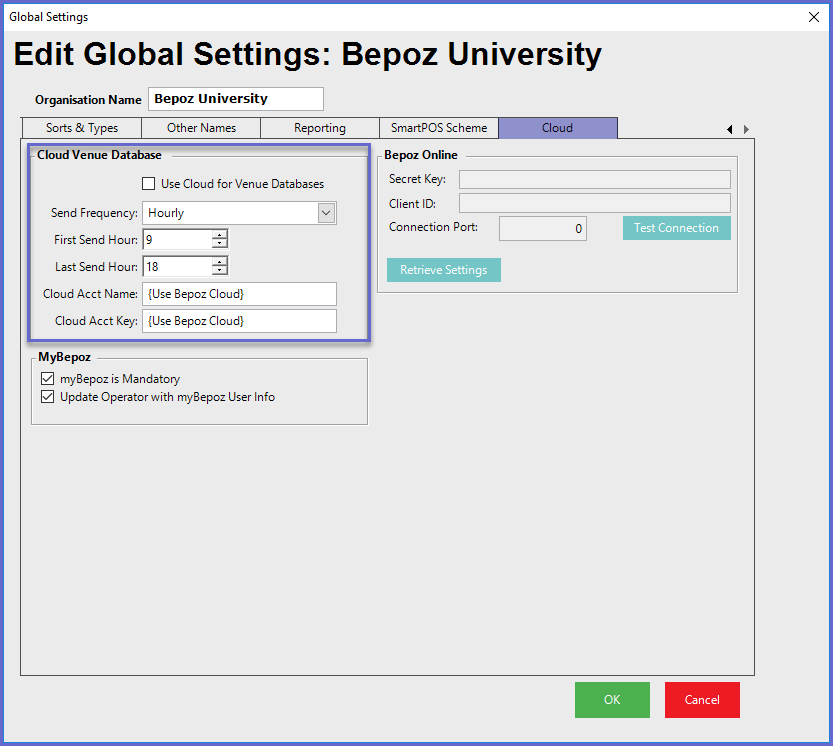Uncheck myBepoz is Mandatory
The width and height of the screenshot is (833, 746).
click(48, 378)
